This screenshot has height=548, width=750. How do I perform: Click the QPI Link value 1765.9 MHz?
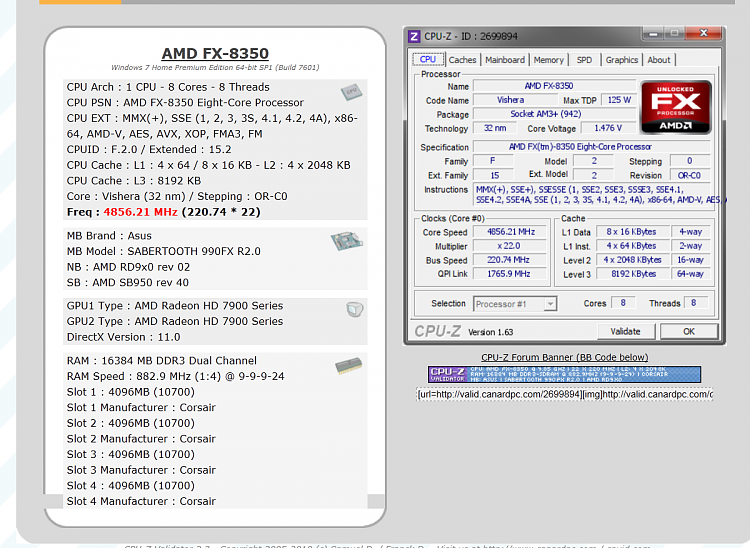(x=509, y=274)
